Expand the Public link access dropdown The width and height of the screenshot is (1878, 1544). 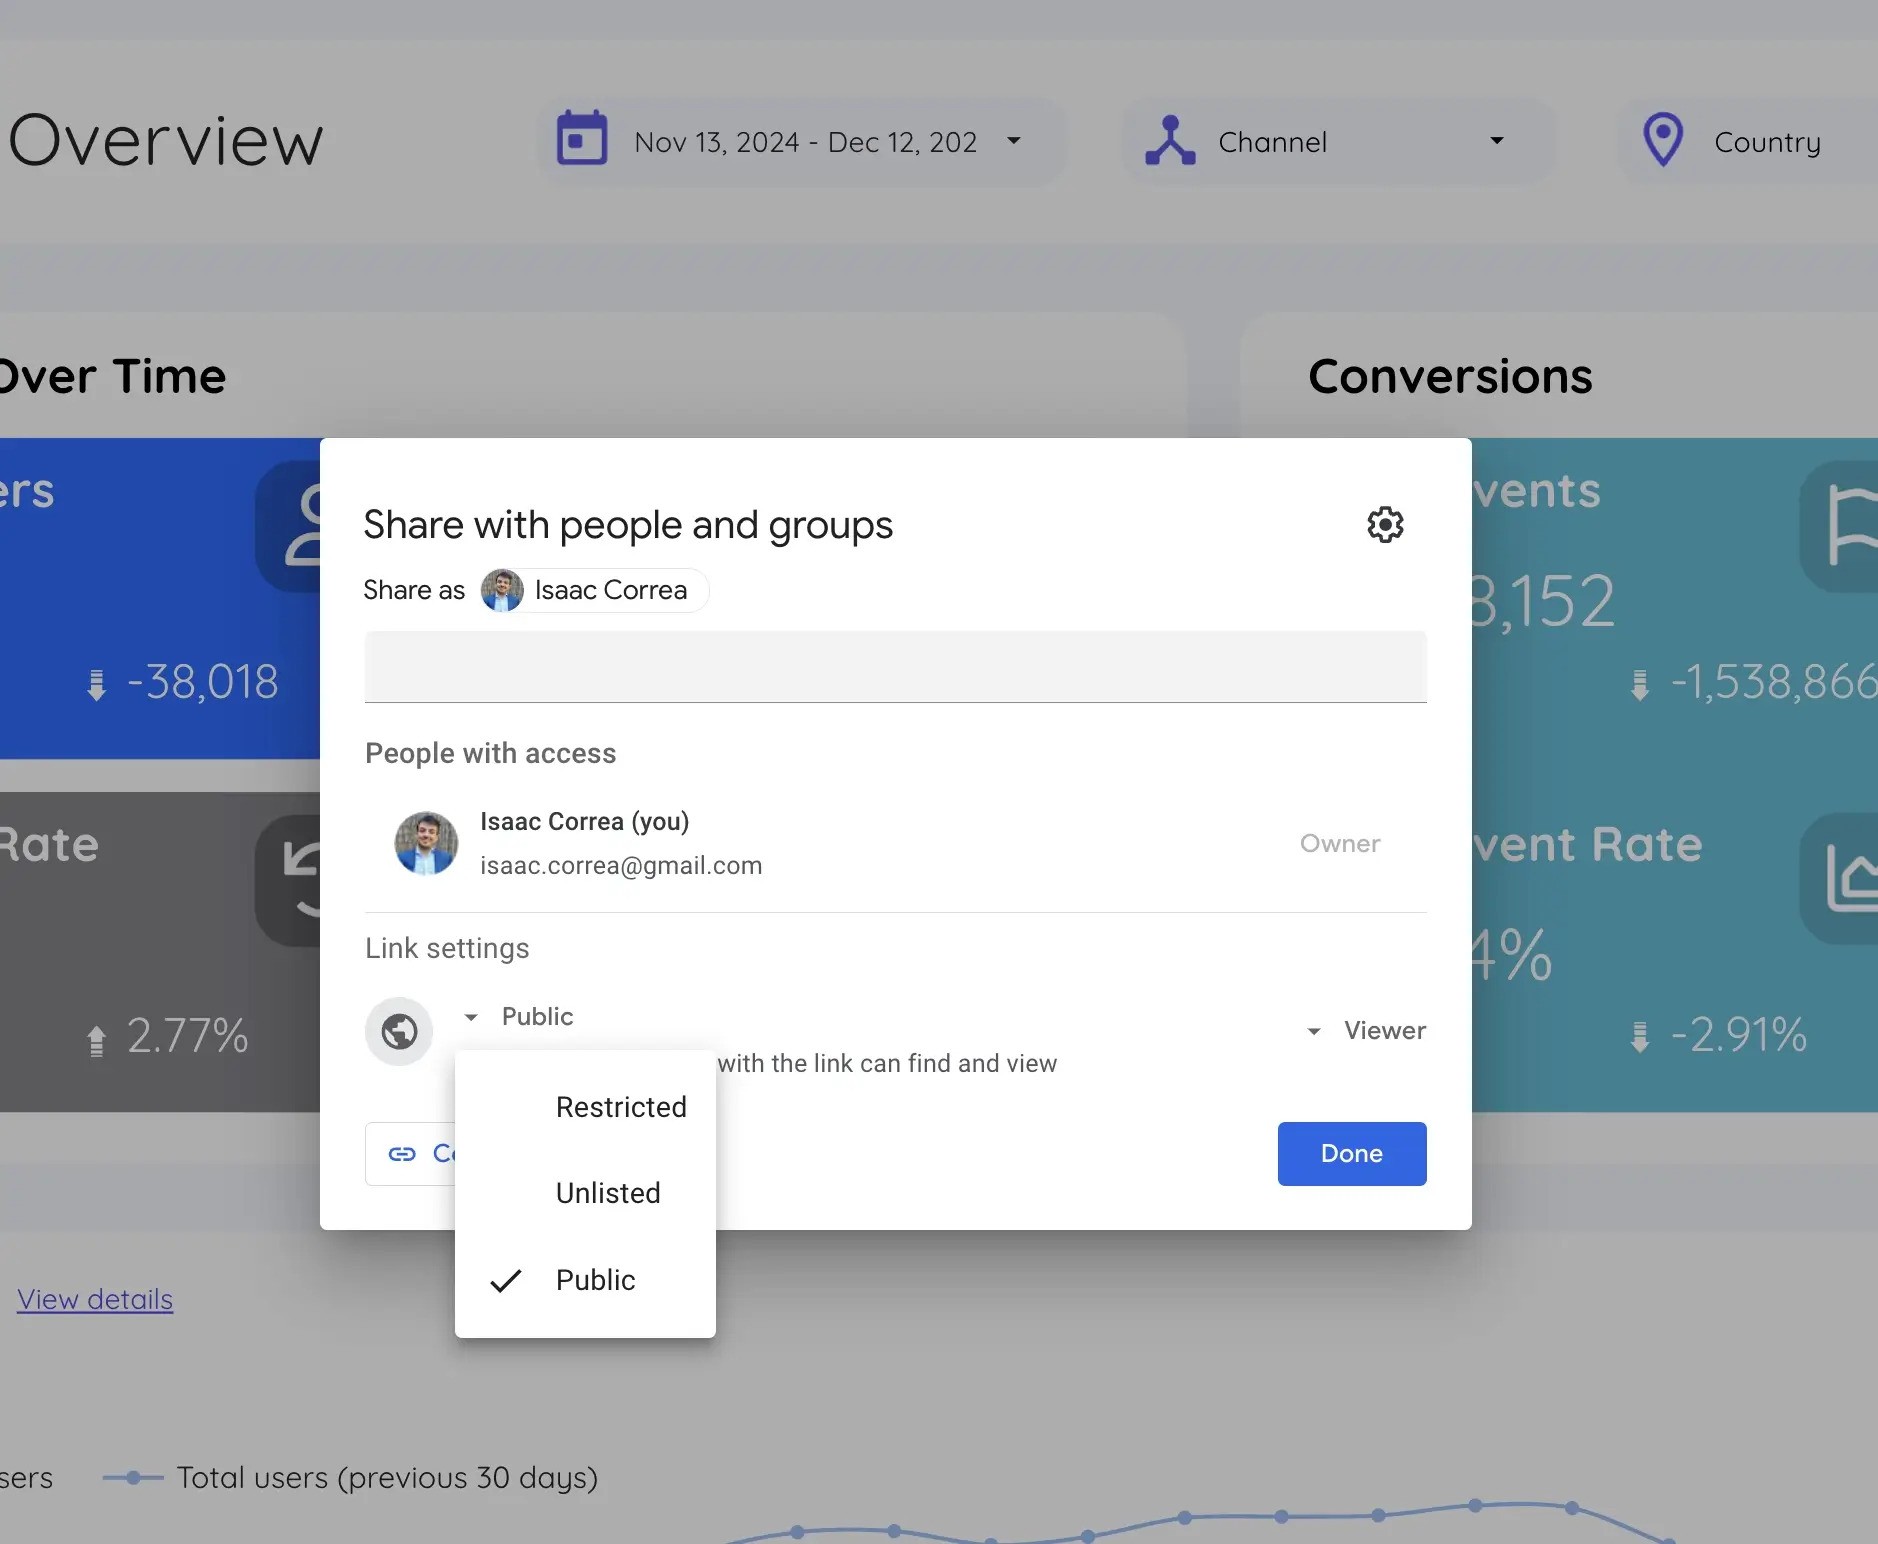pyautogui.click(x=470, y=1016)
